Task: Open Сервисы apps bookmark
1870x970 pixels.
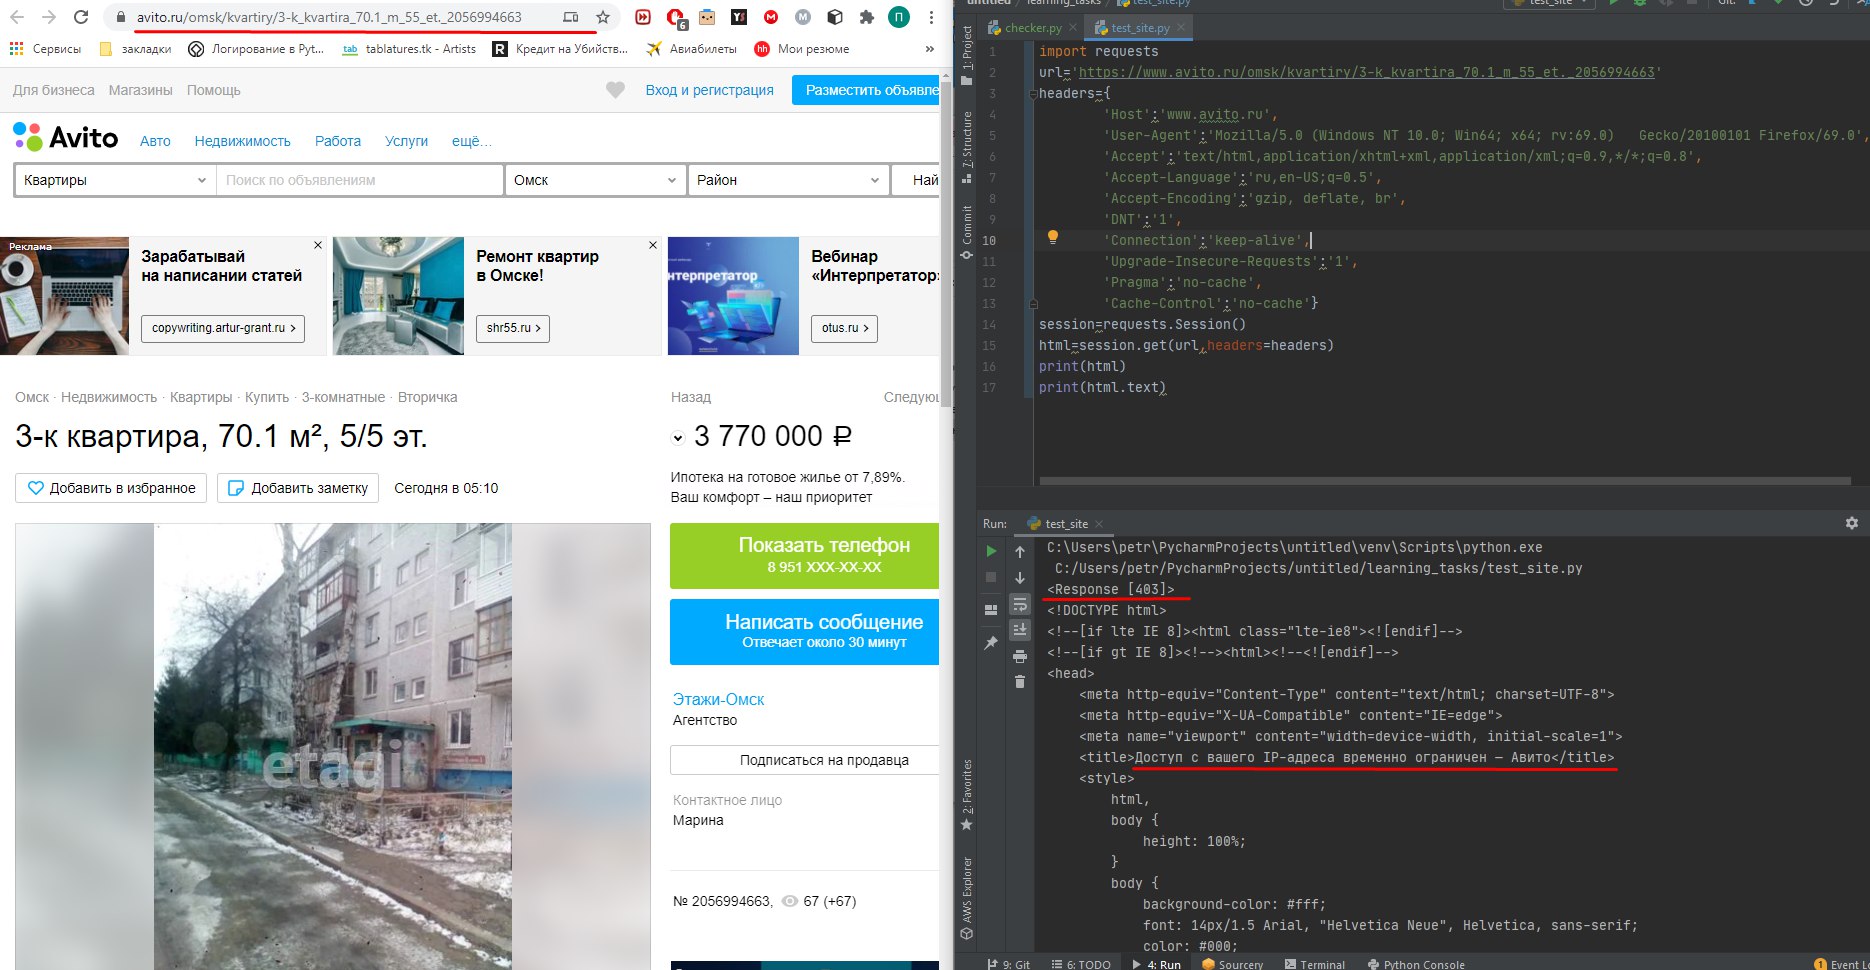Action: coord(45,48)
